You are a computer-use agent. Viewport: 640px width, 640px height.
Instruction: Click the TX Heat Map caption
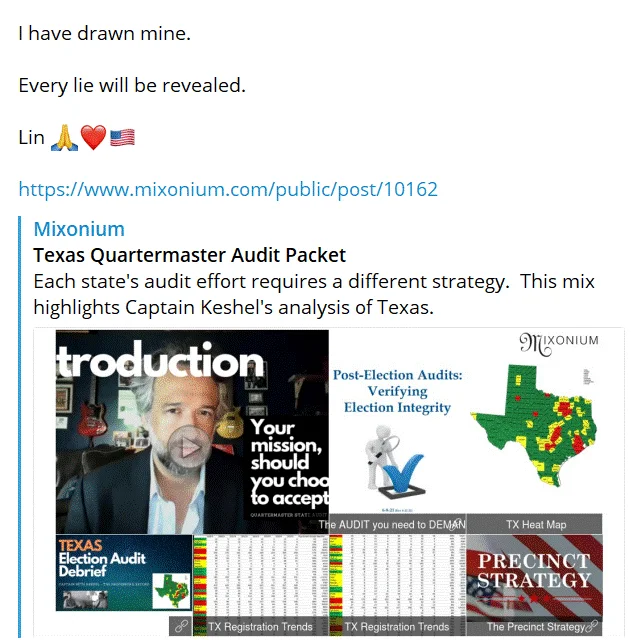pos(536,524)
